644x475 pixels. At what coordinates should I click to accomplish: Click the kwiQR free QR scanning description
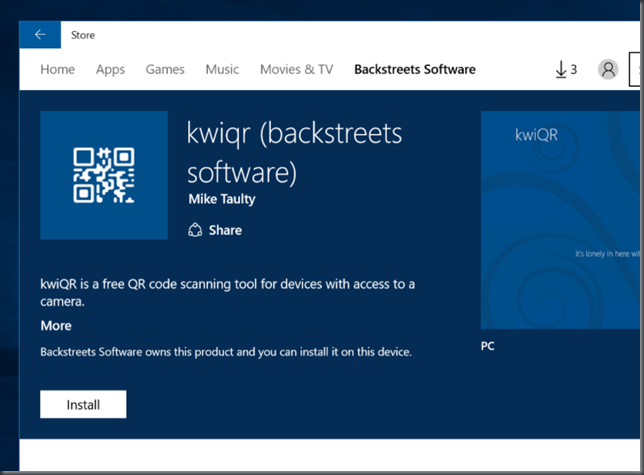228,292
